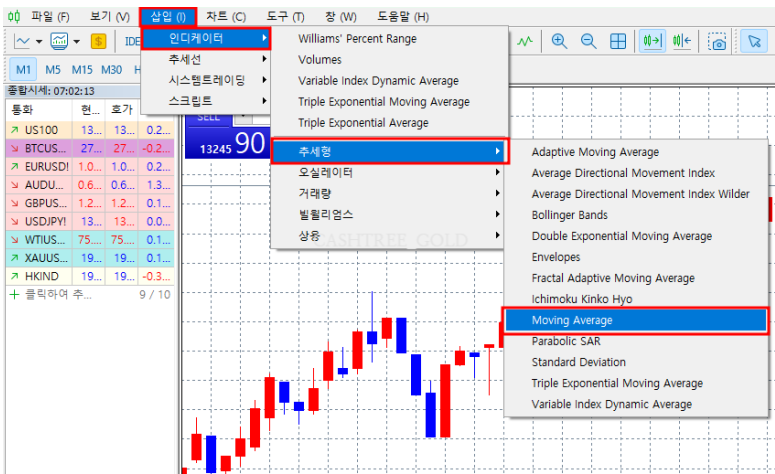Image resolution: width=775 pixels, height=474 pixels.
Task: Click the EURUSD! symbol row
Action: (90, 167)
